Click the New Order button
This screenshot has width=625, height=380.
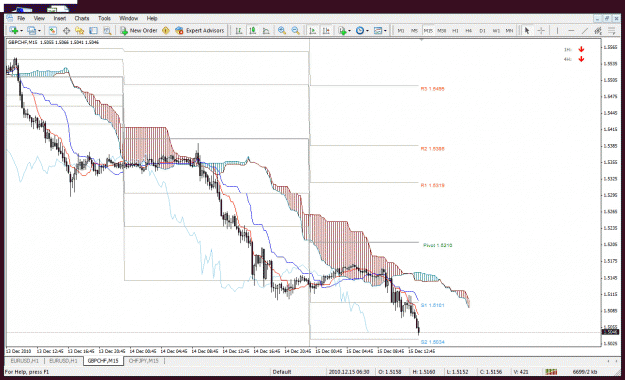click(x=139, y=31)
